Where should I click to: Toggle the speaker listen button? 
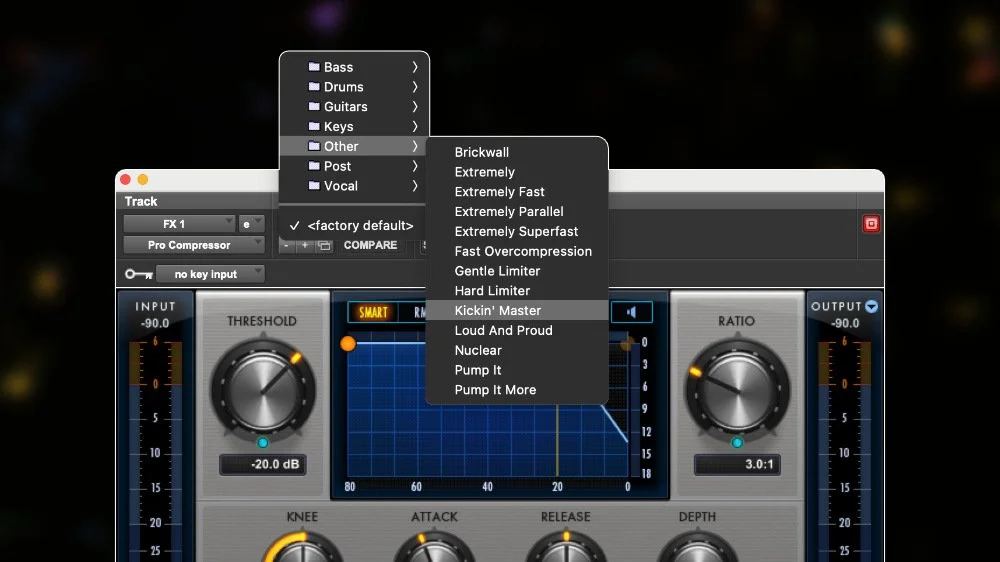tap(631, 312)
